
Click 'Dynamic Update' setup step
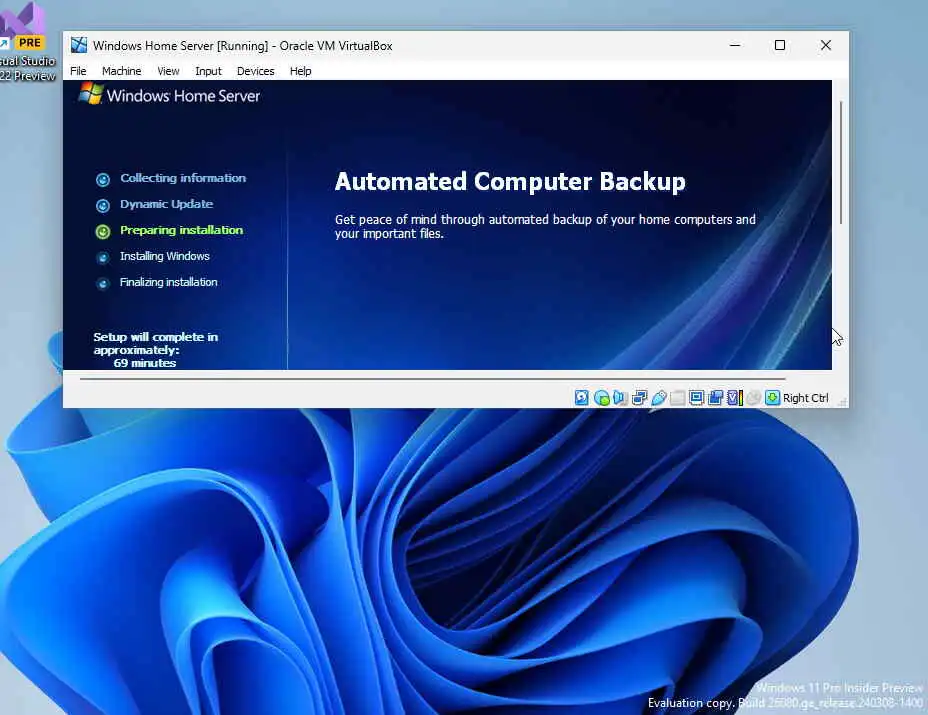166,204
